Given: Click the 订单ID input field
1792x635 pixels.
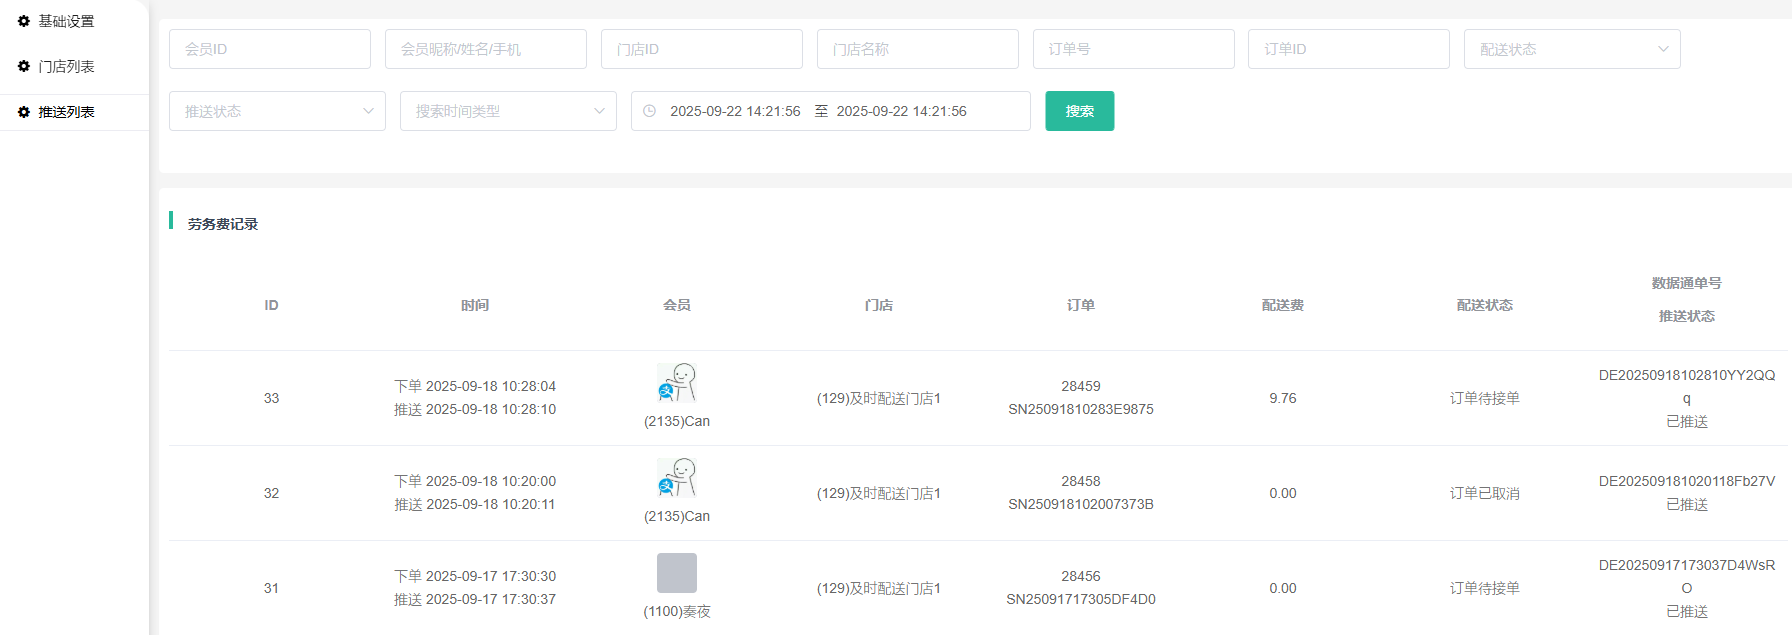Looking at the screenshot, I should (x=1349, y=49).
